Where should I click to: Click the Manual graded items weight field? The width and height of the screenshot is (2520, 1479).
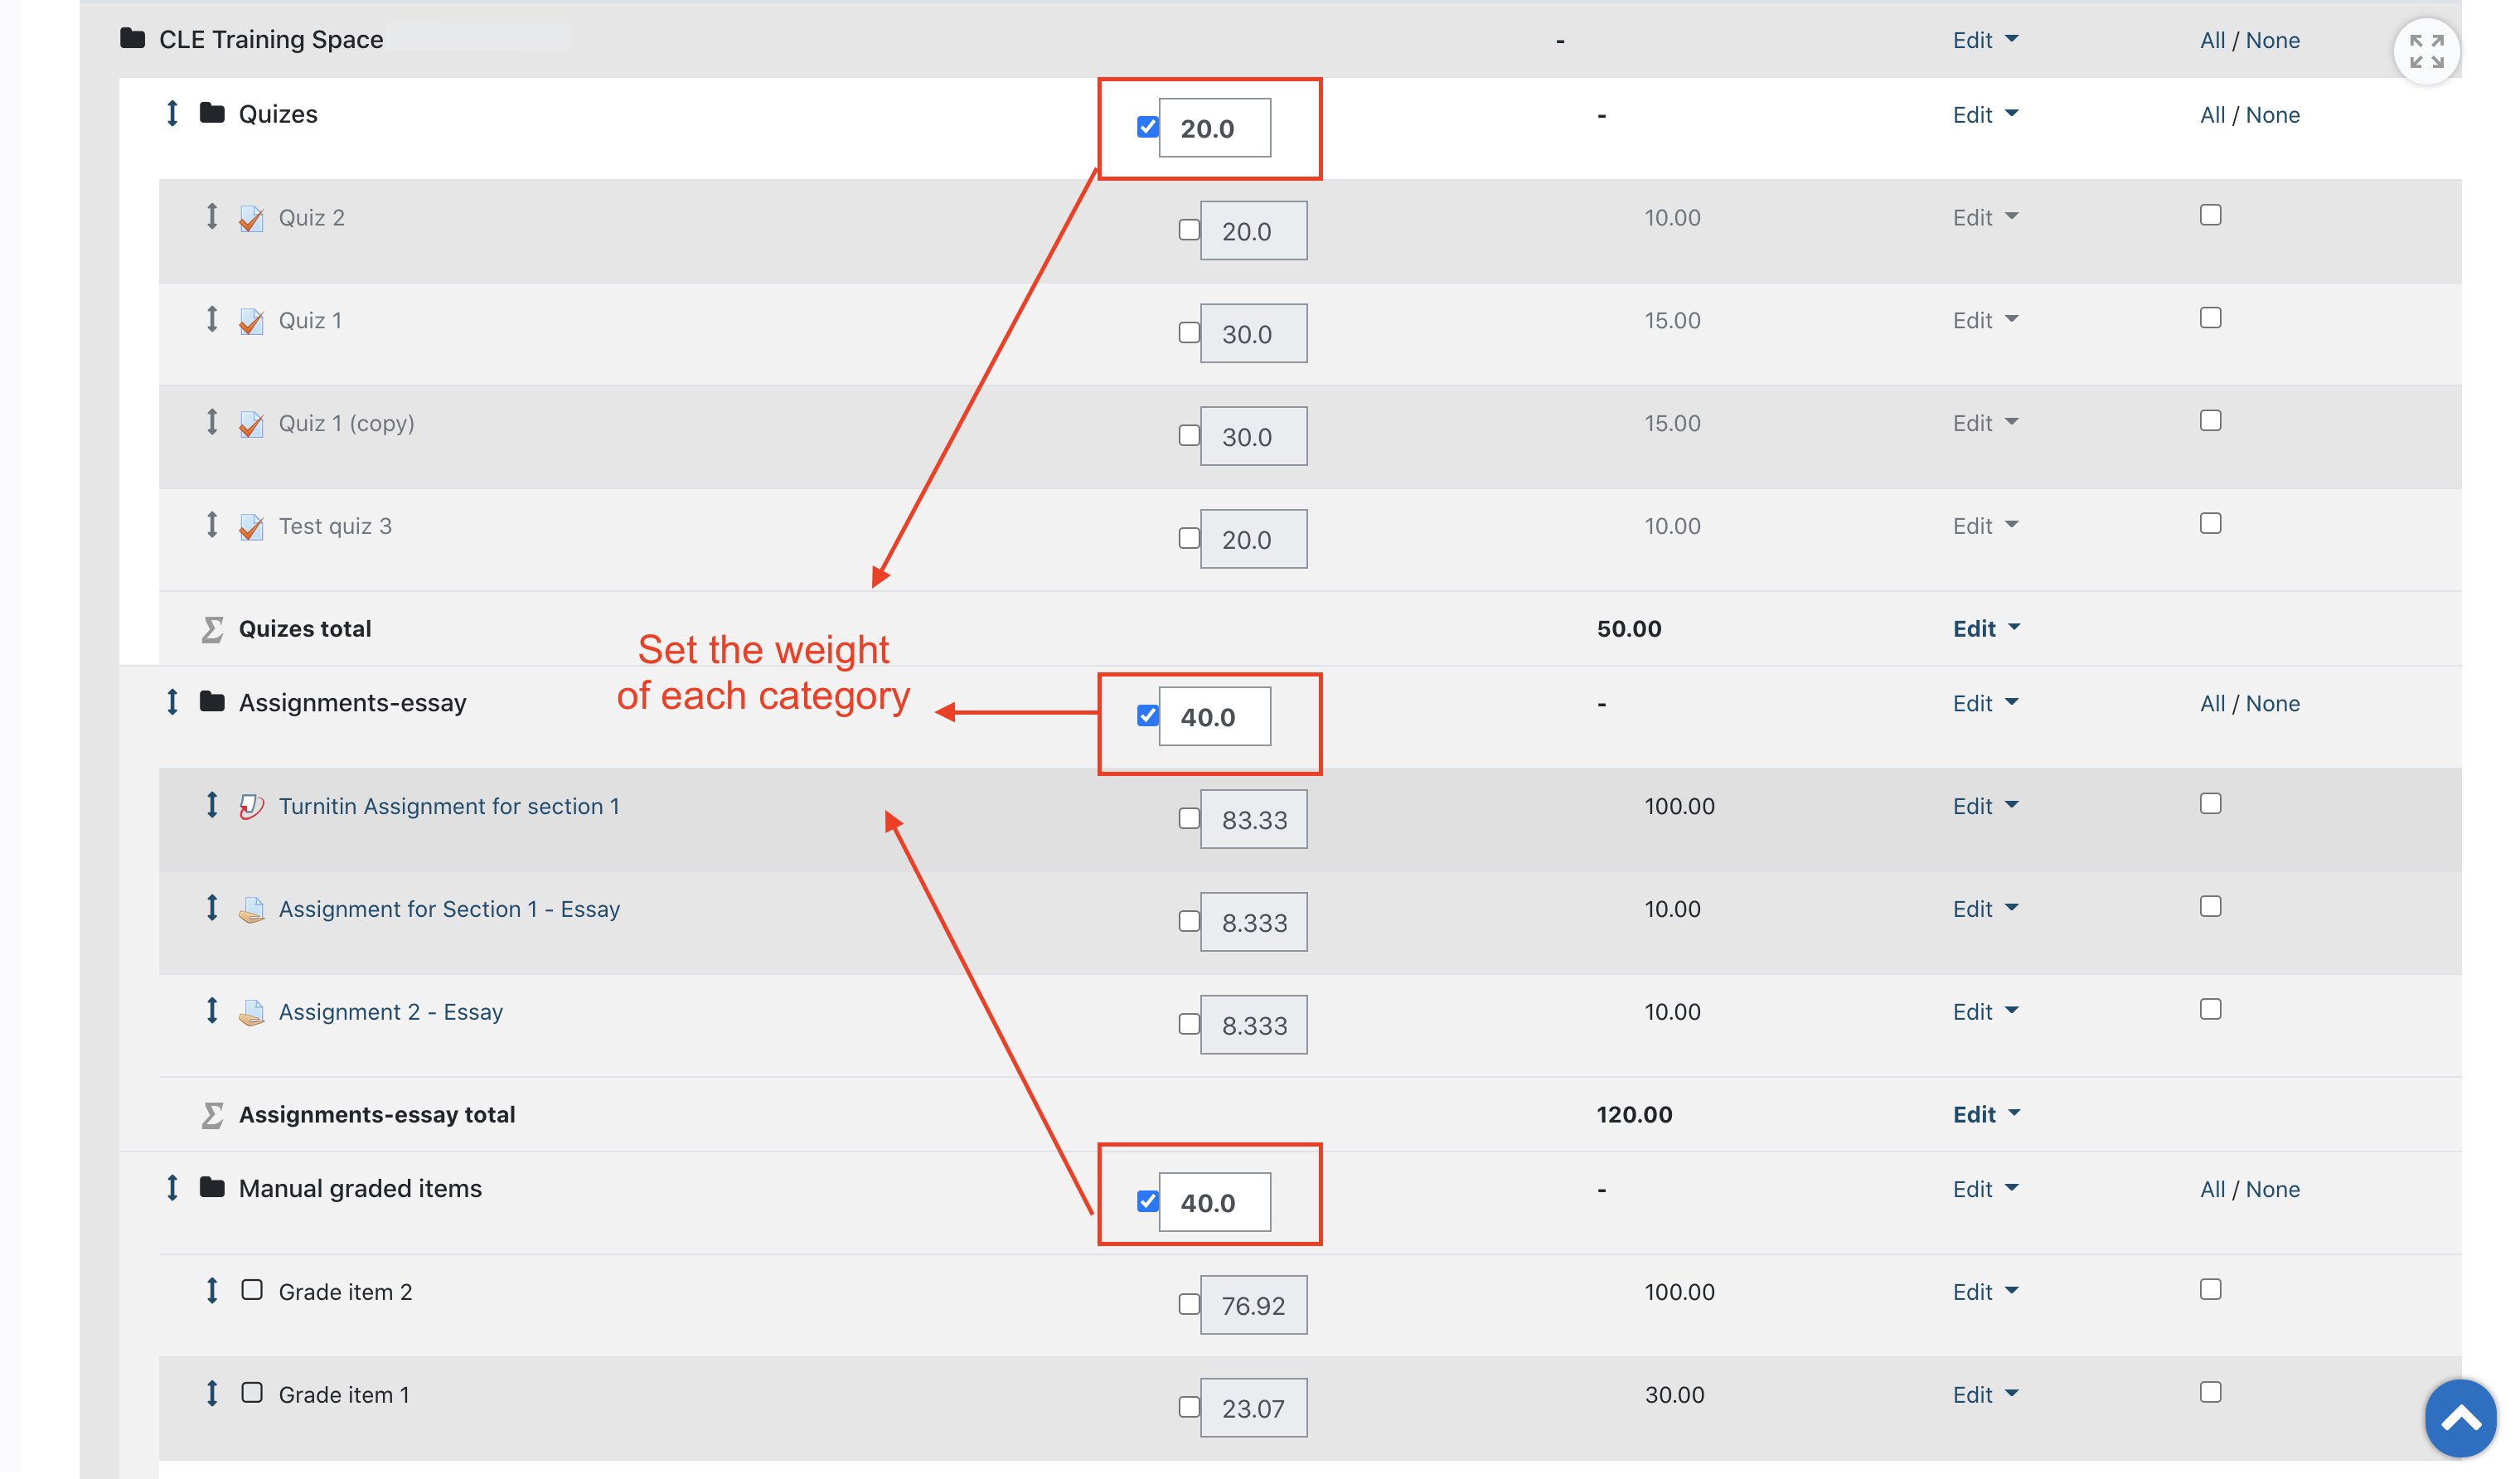click(x=1215, y=1203)
